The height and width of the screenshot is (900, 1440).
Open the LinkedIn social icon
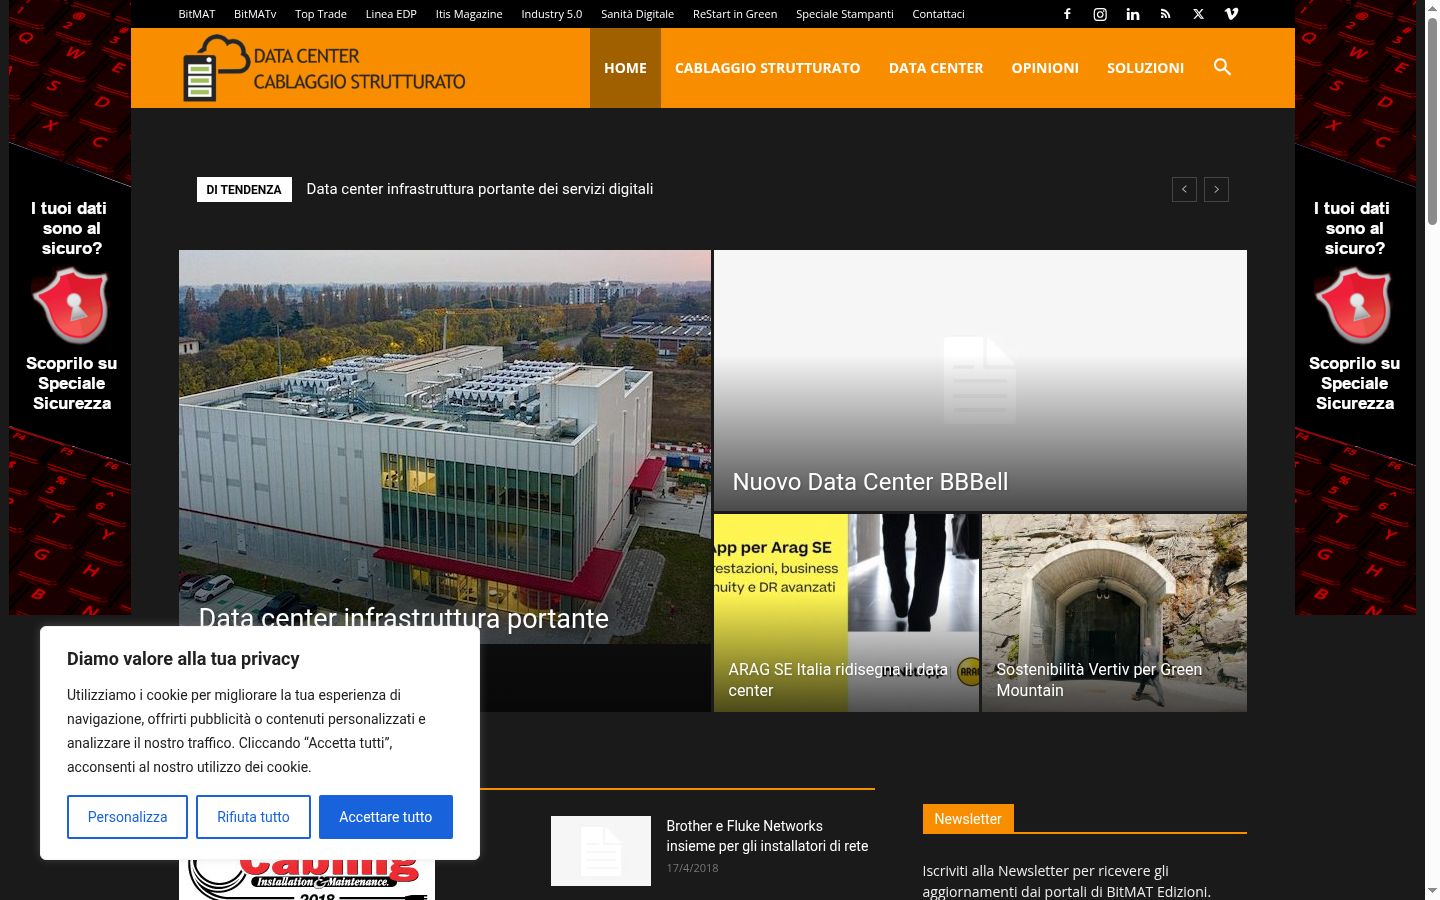(1133, 14)
